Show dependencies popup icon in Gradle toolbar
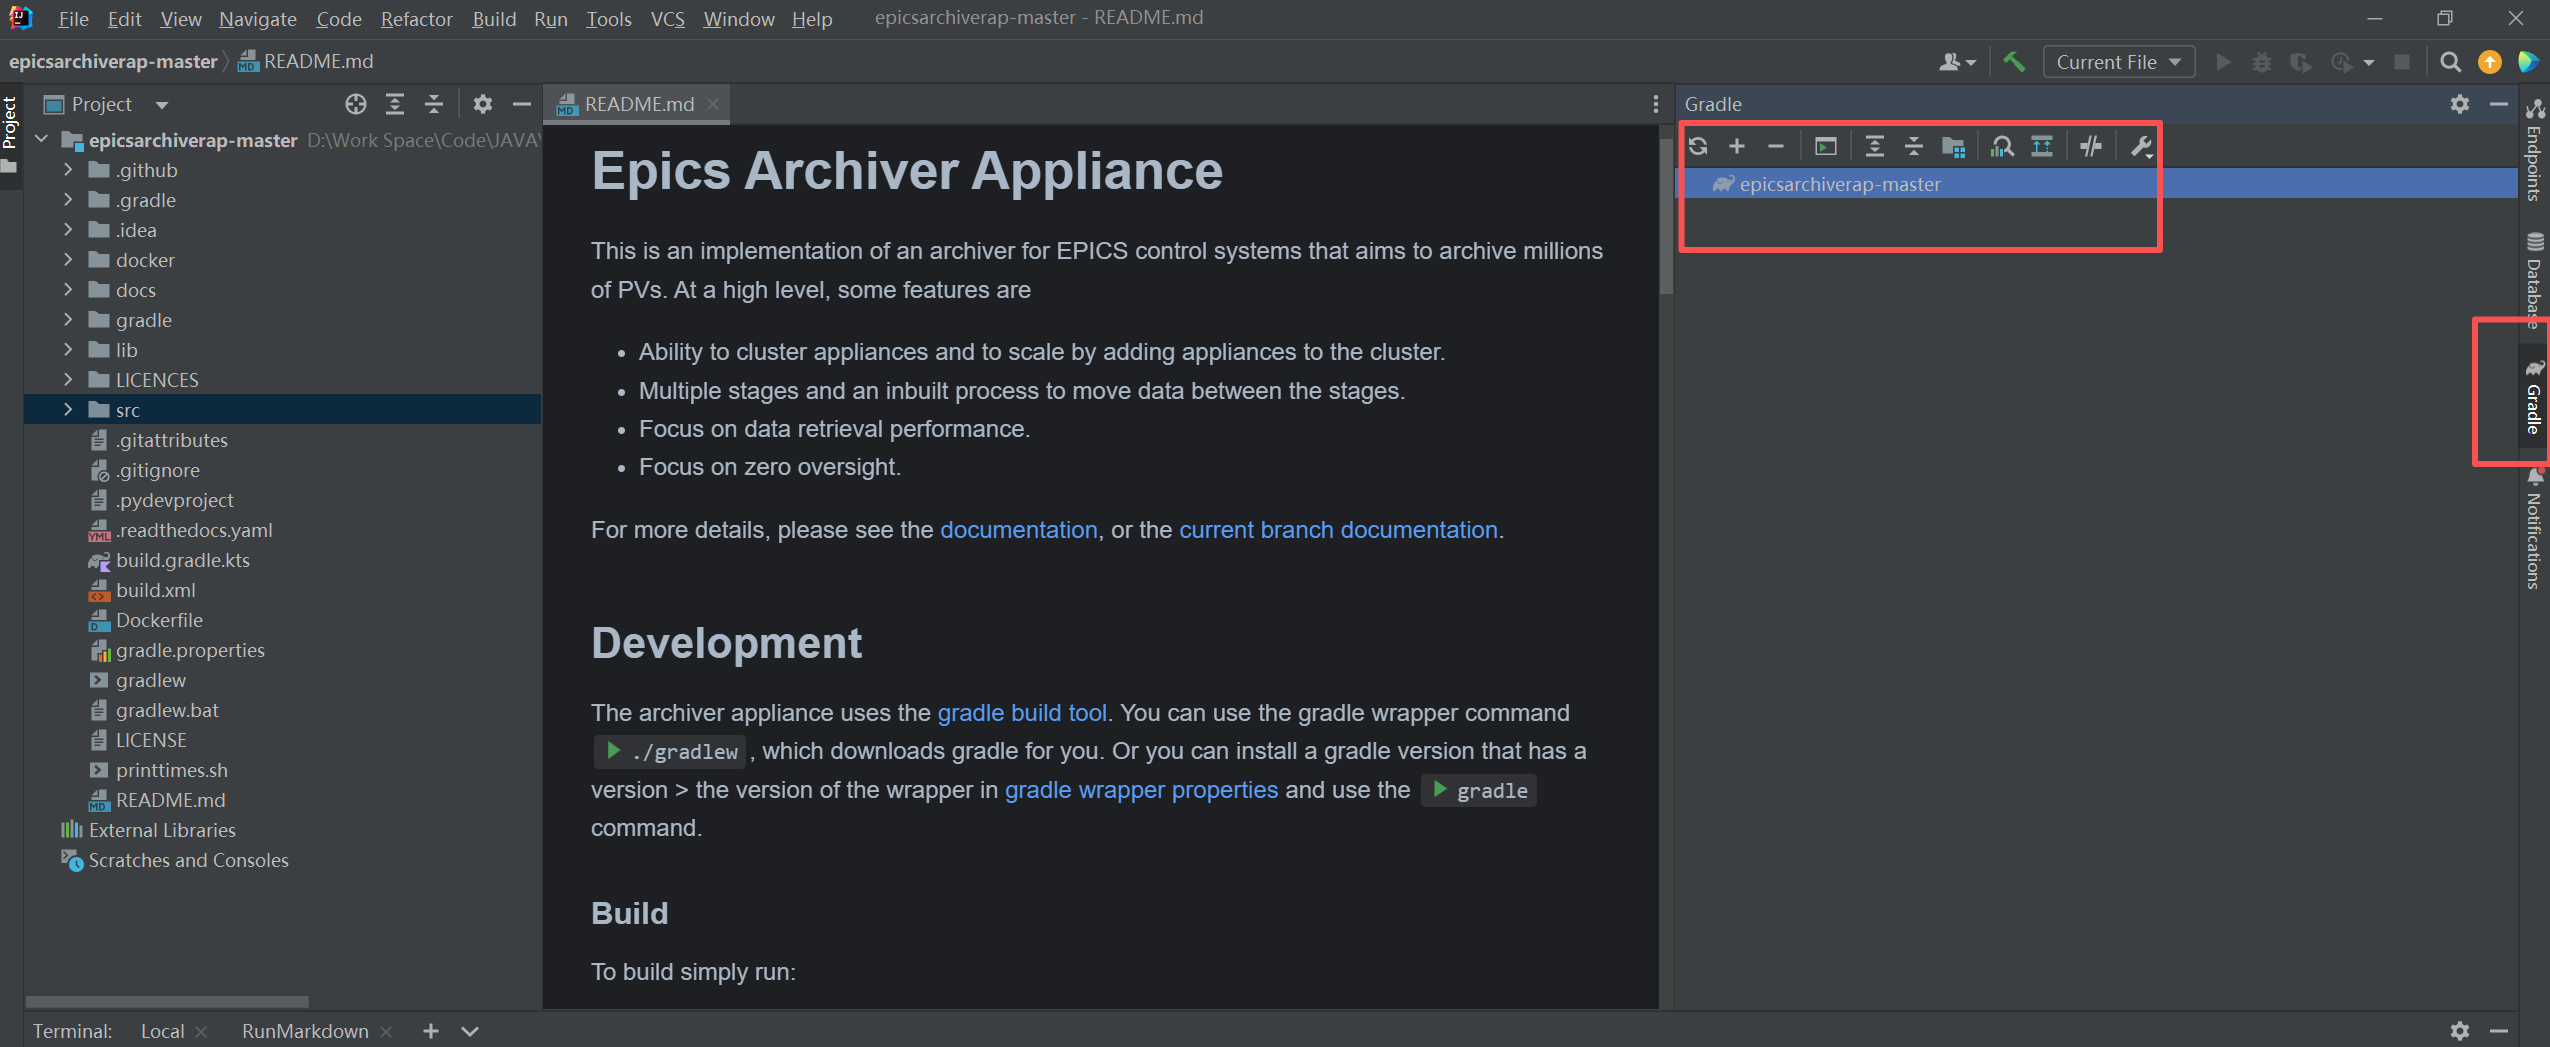 [2042, 146]
